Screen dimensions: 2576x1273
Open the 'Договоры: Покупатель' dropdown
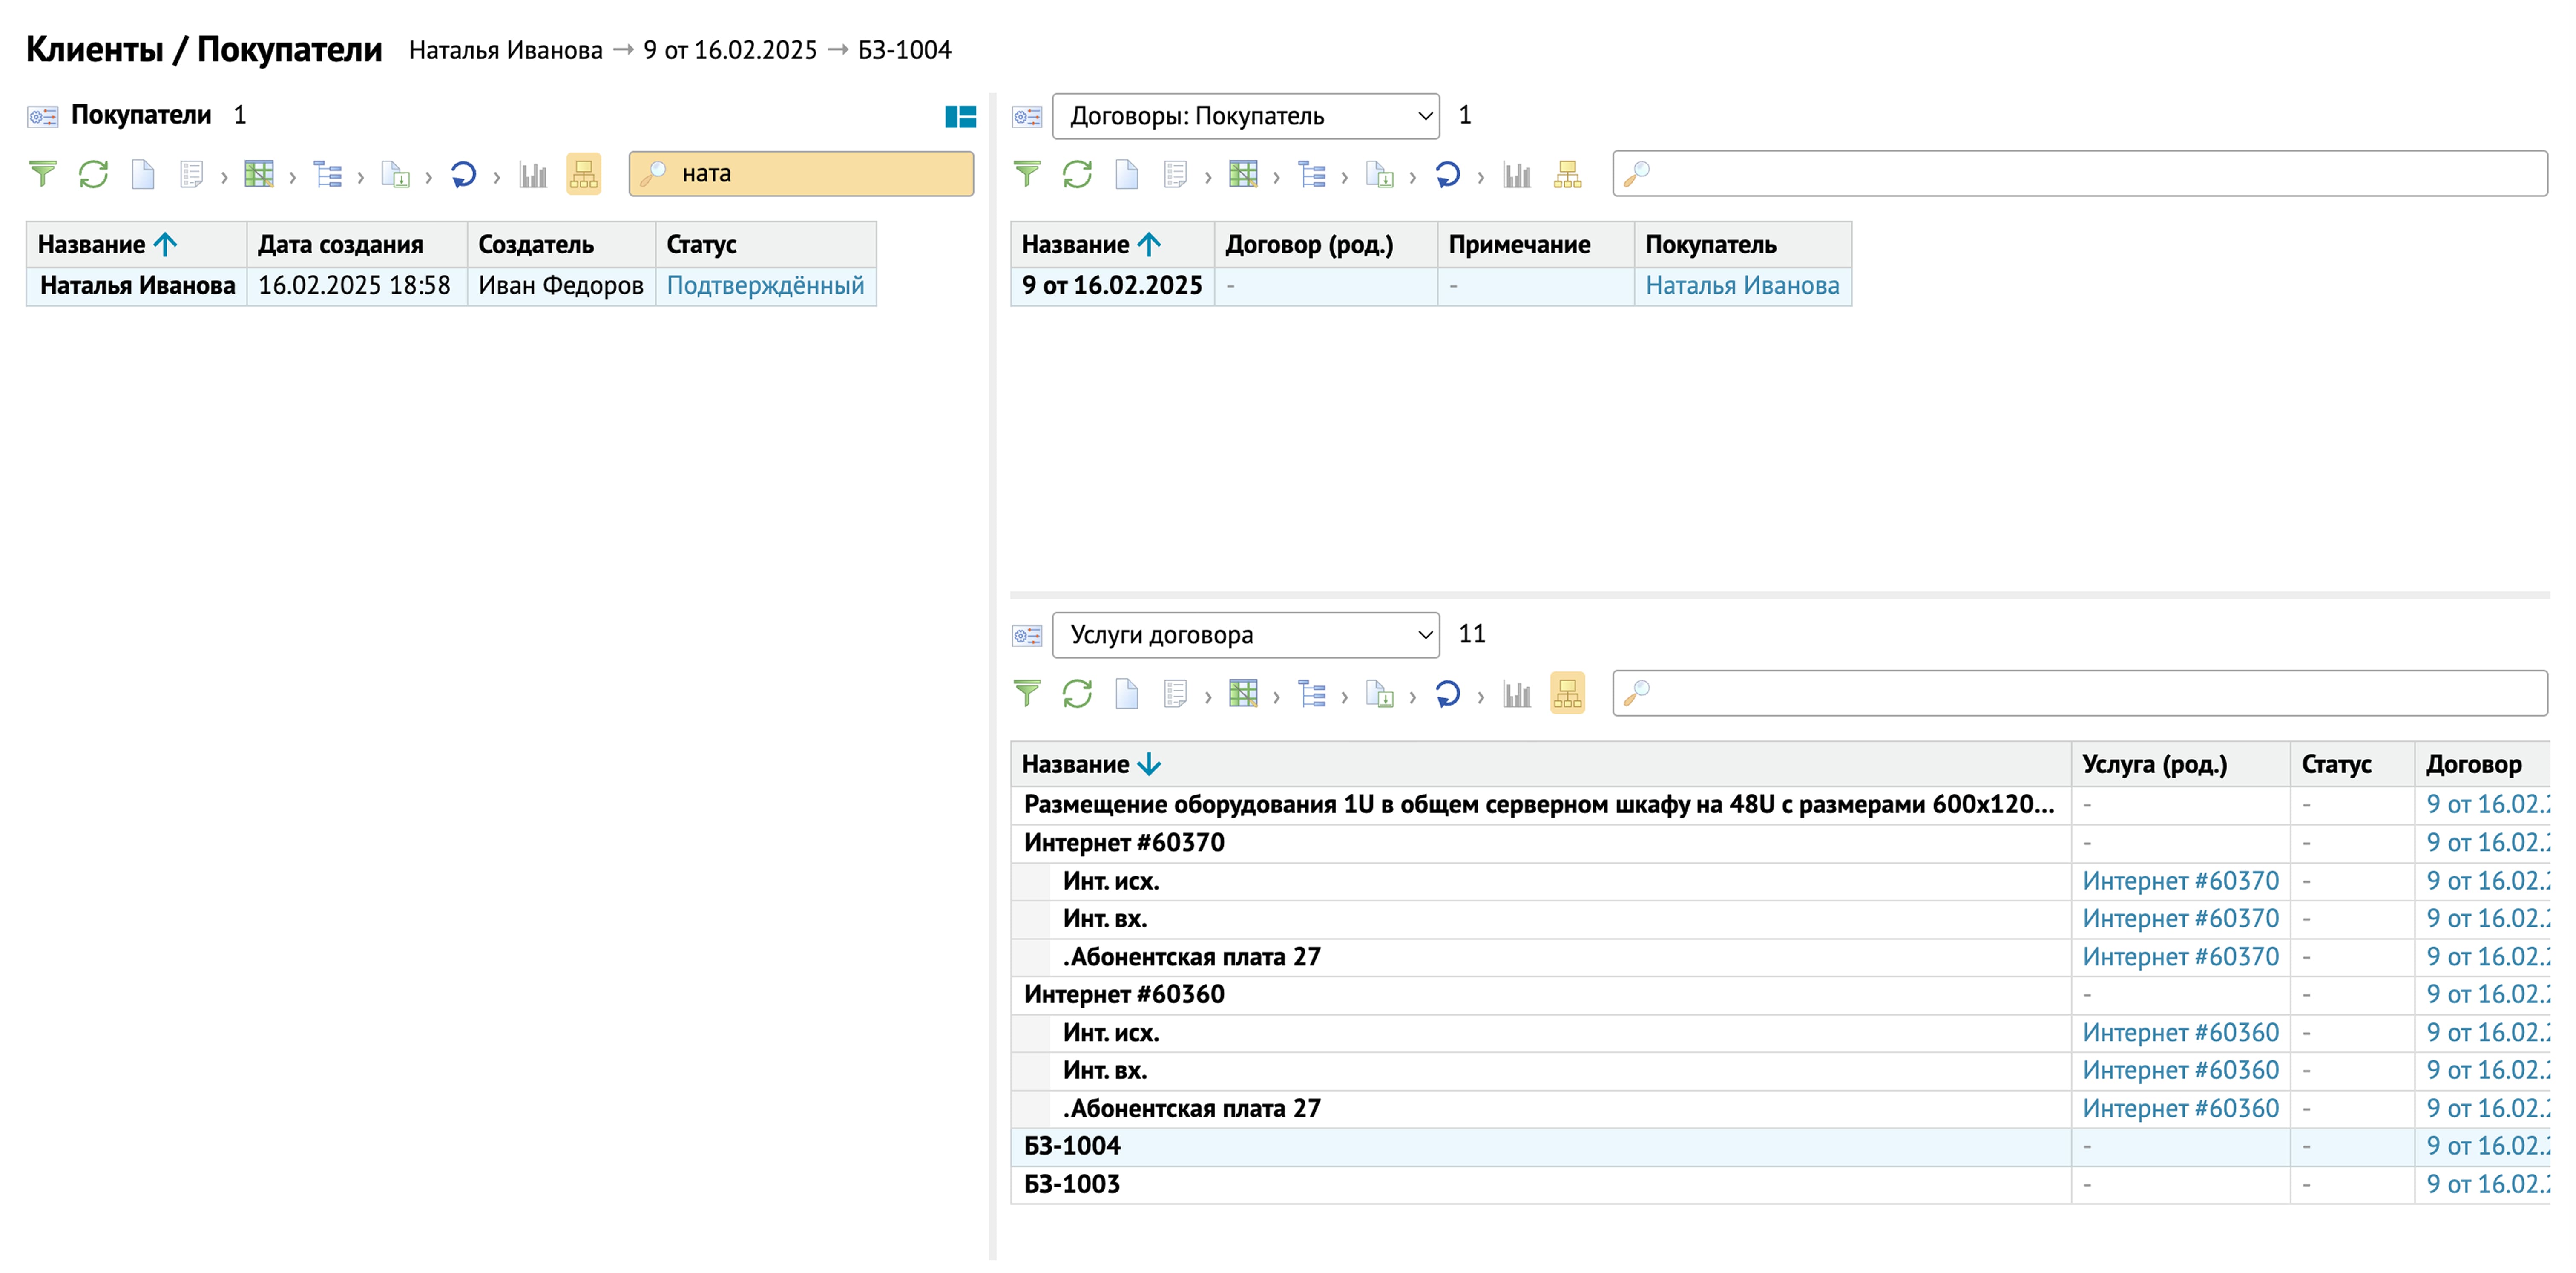click(1246, 116)
